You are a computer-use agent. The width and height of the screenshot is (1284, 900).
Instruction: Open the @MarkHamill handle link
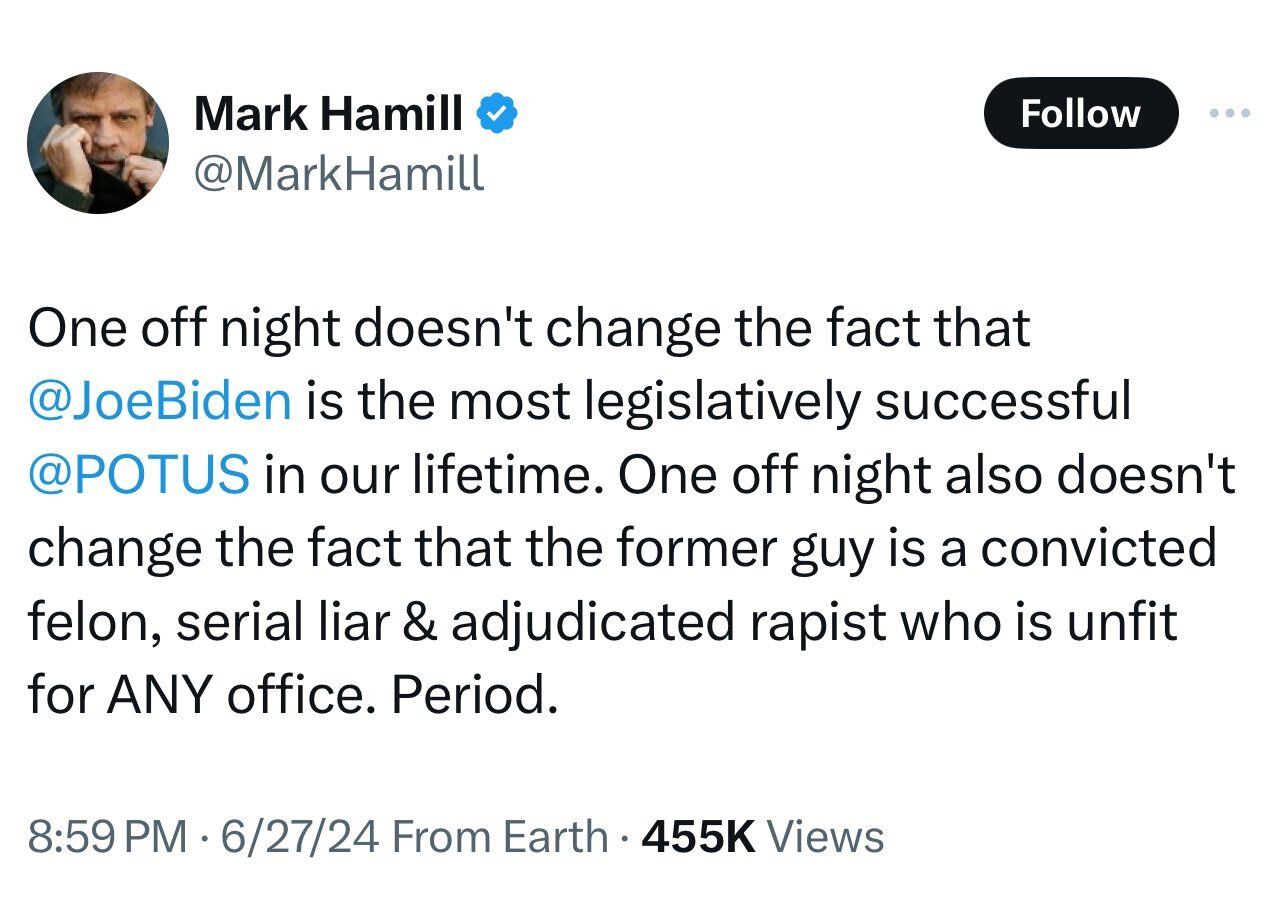[x=338, y=174]
